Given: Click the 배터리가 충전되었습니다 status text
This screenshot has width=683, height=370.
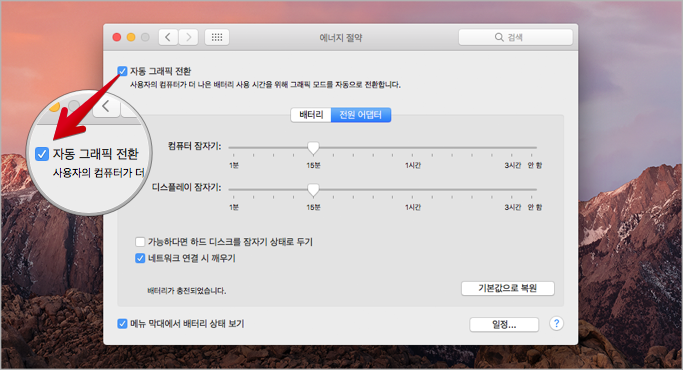Looking at the screenshot, I should (x=186, y=291).
